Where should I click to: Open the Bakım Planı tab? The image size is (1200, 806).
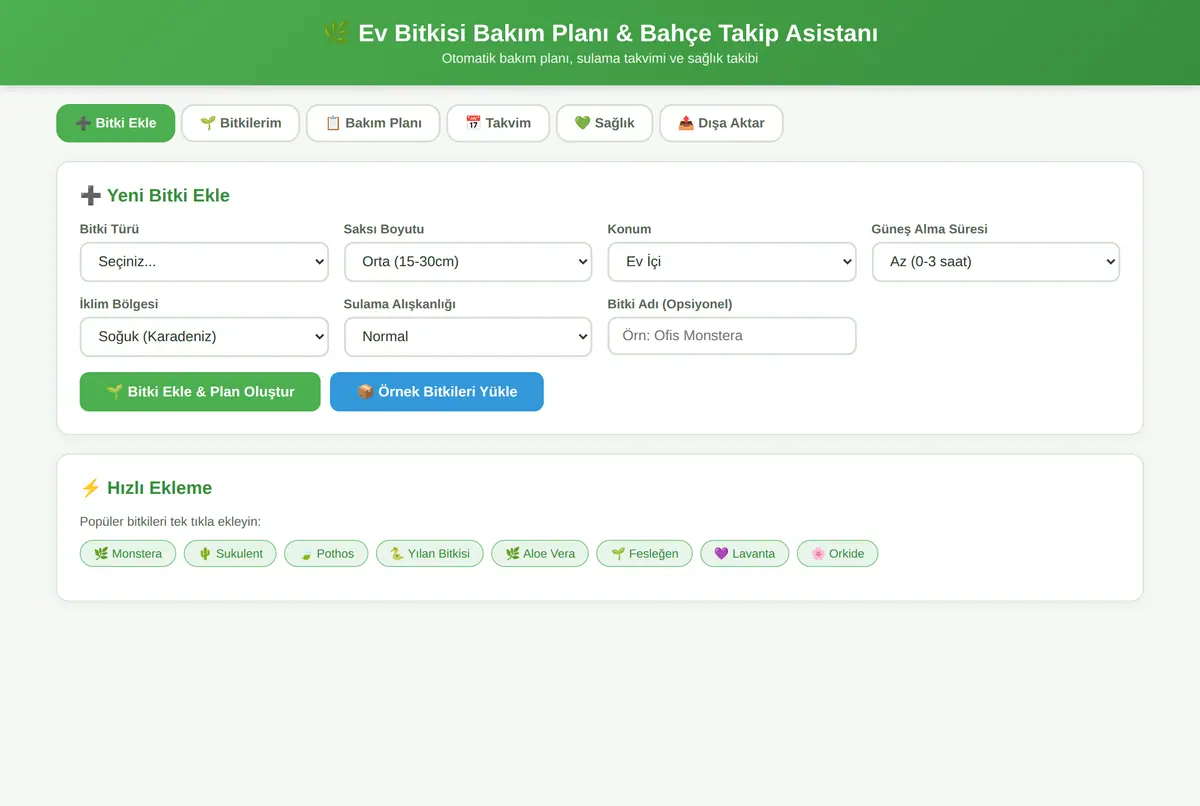373,123
